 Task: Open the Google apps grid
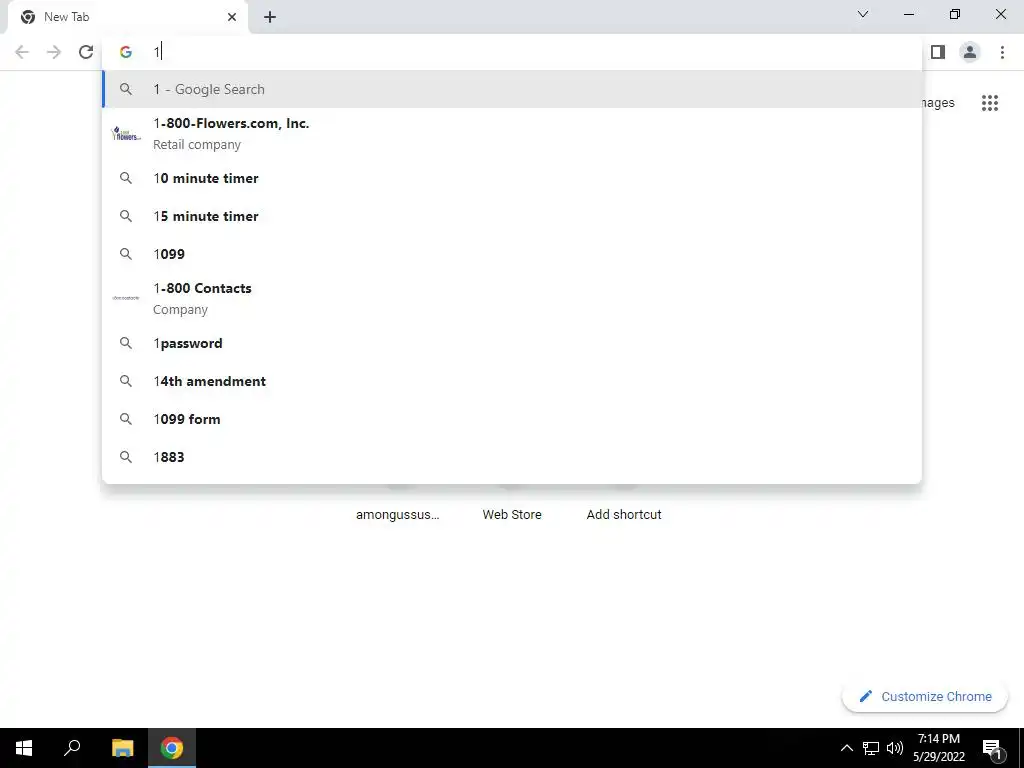(x=989, y=103)
